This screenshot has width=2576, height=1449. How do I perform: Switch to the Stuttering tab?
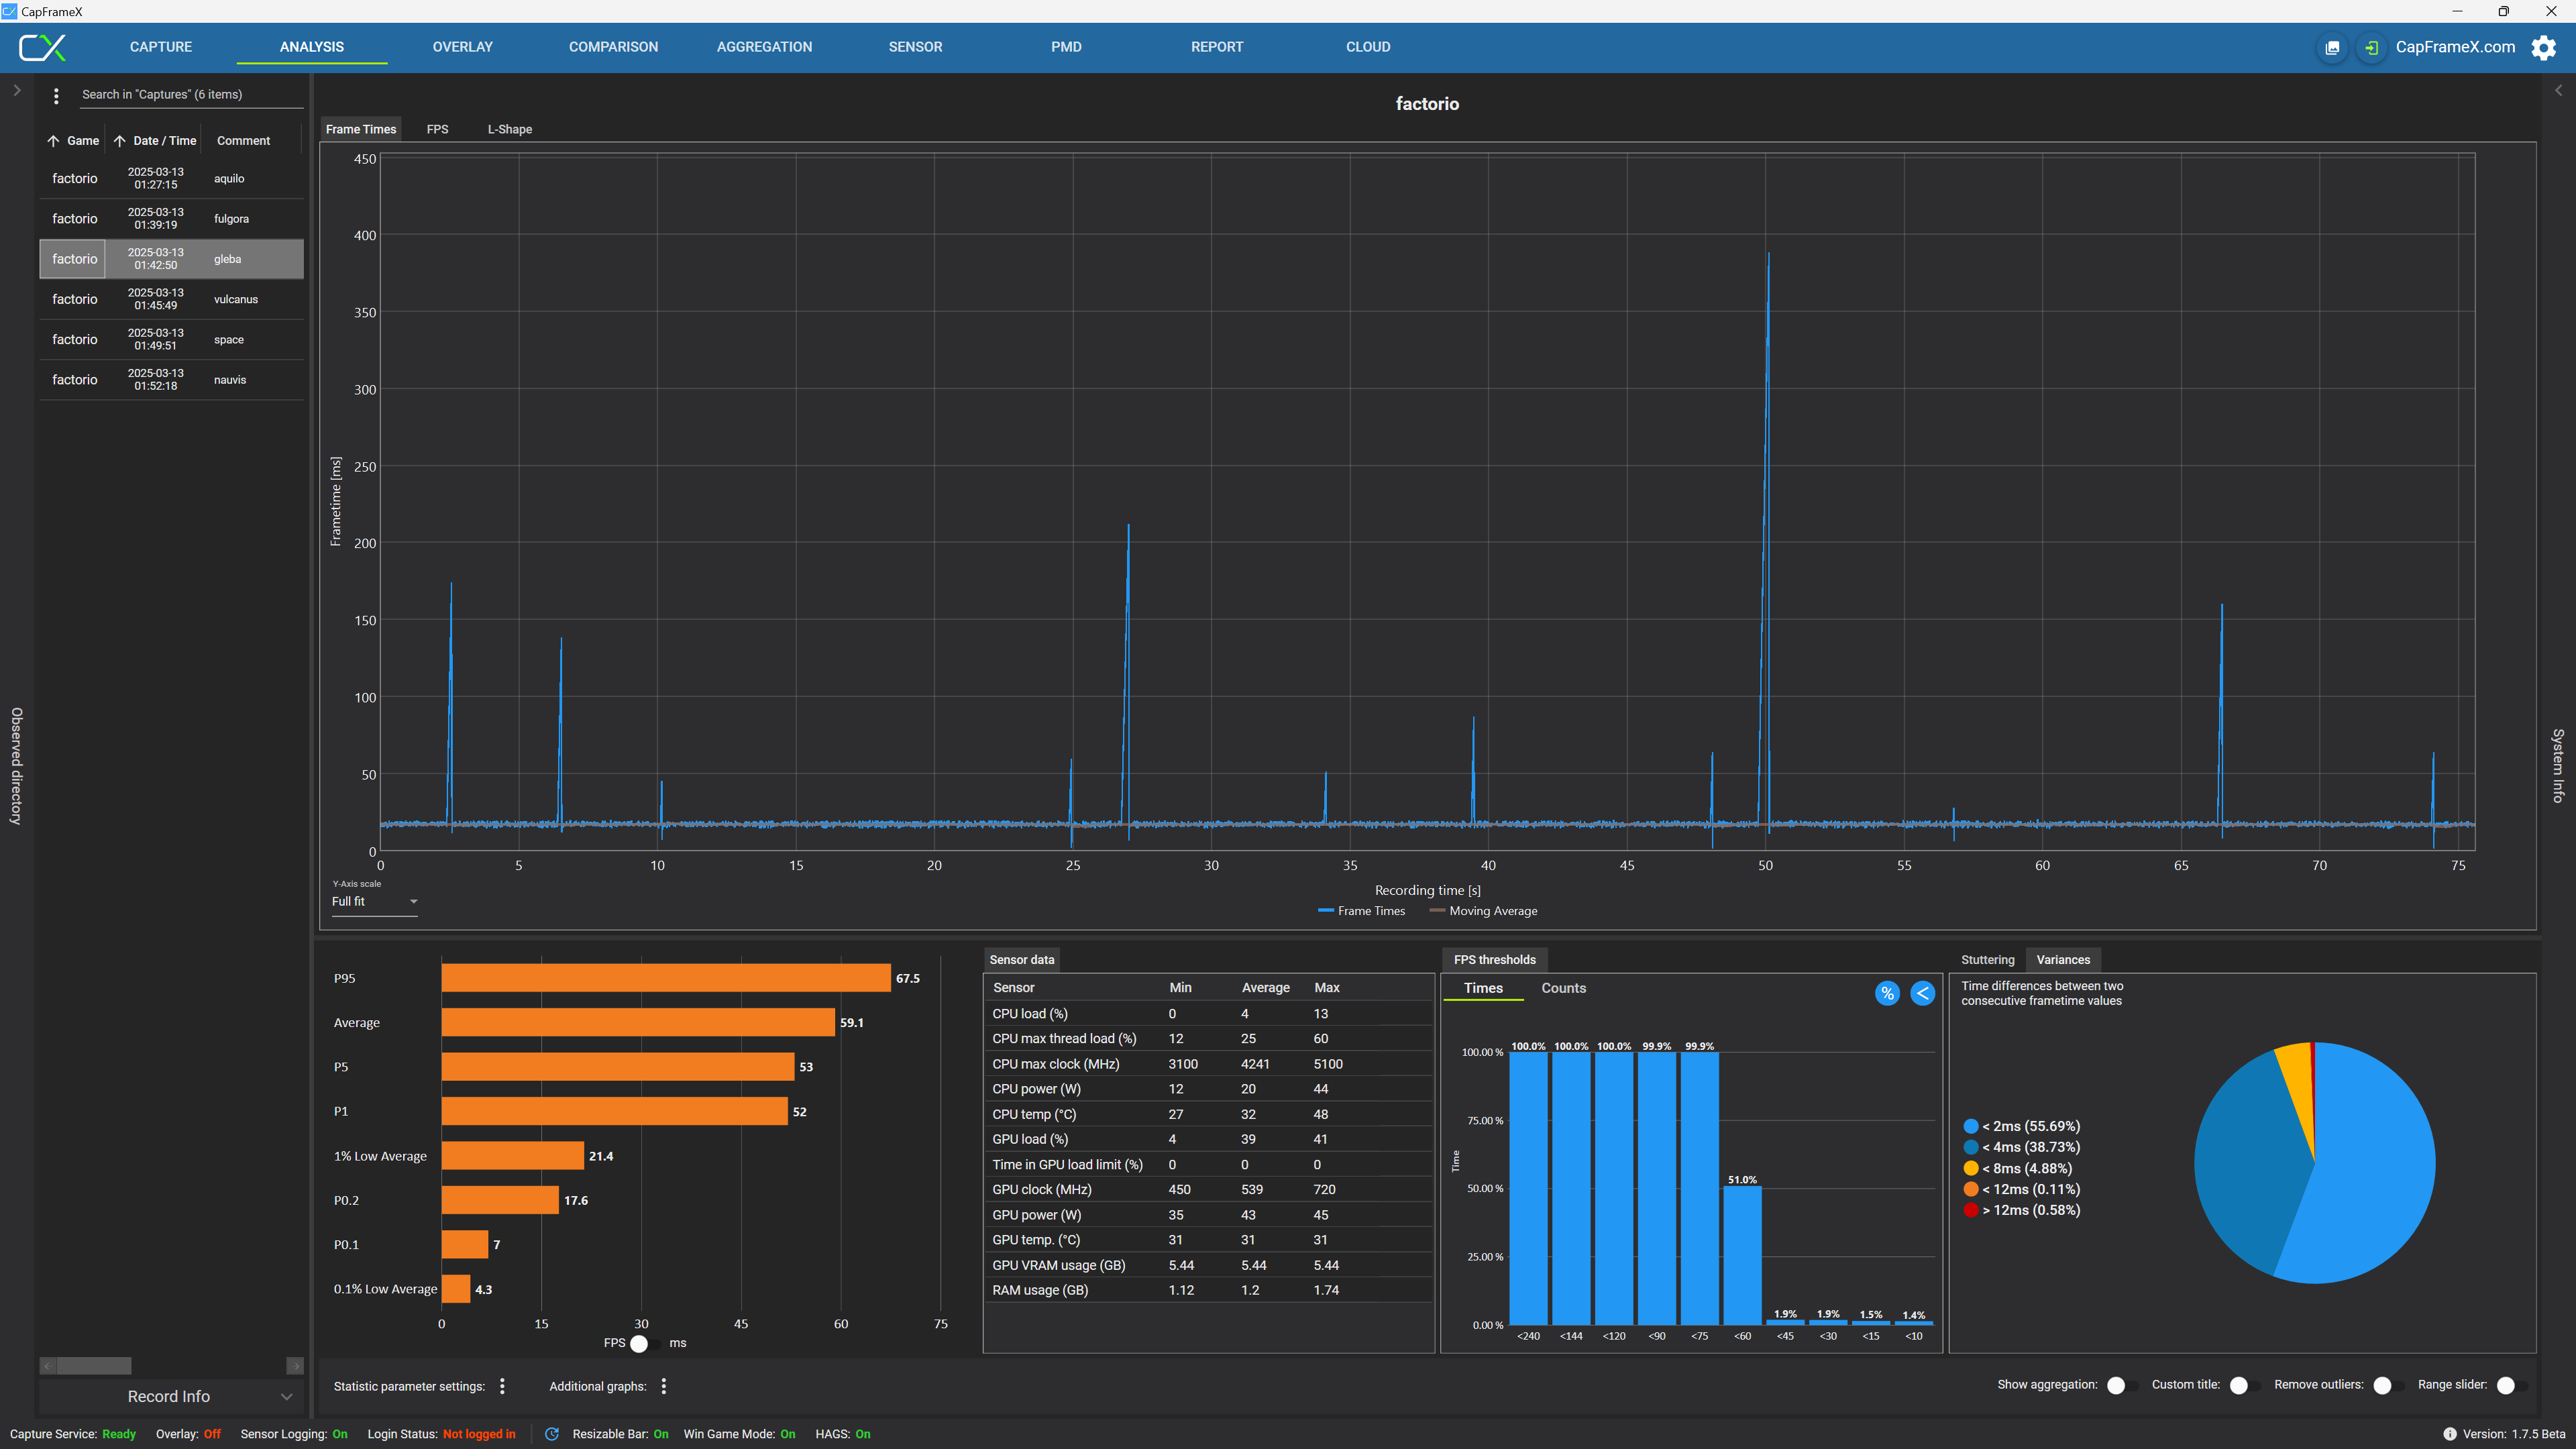click(x=1987, y=960)
